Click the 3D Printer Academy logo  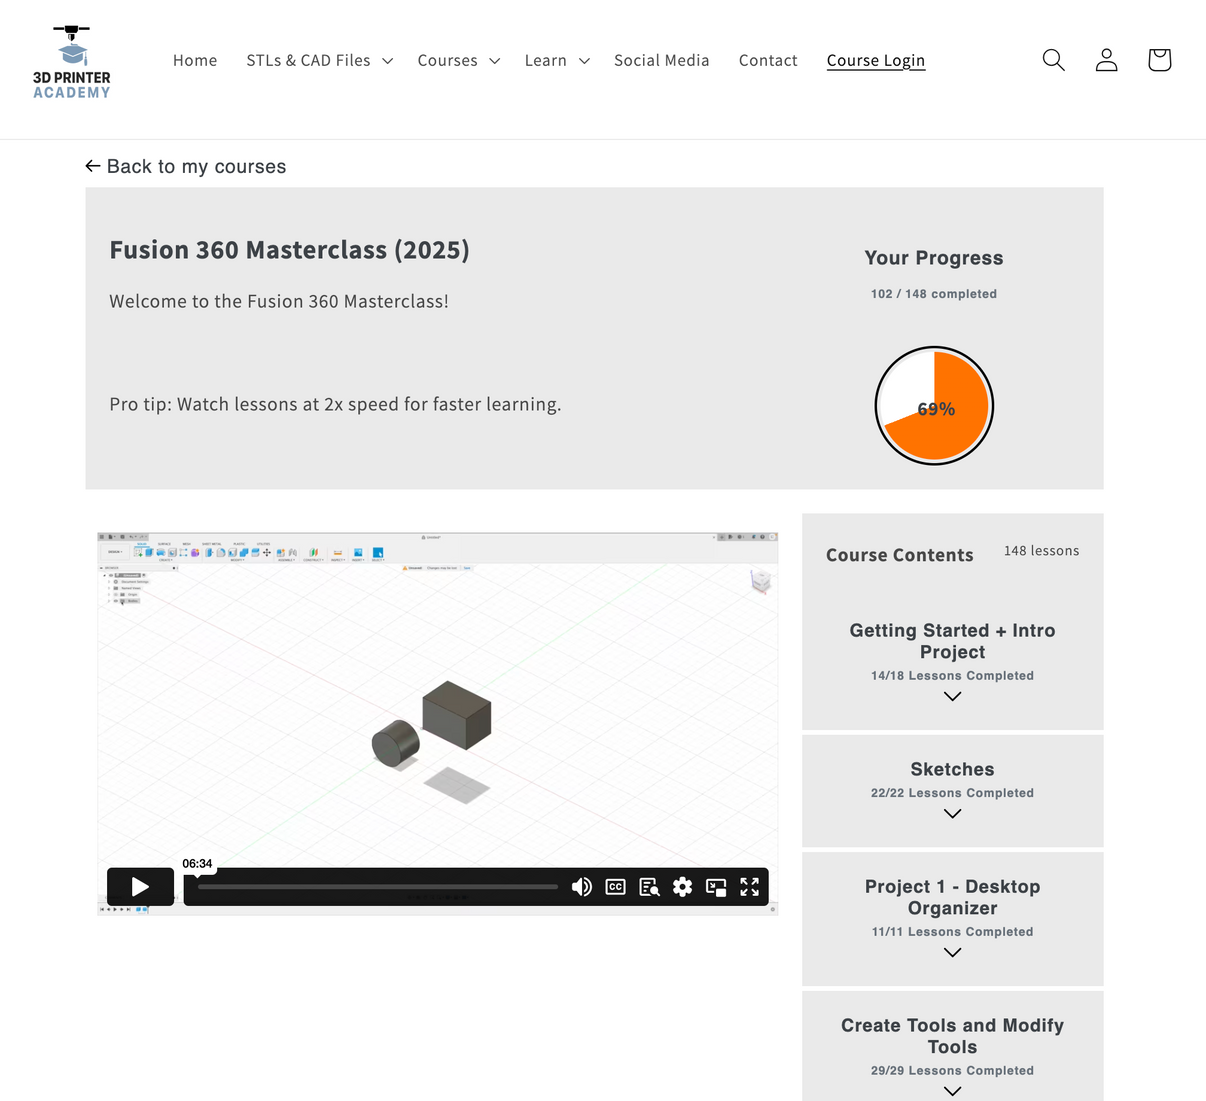tap(71, 60)
